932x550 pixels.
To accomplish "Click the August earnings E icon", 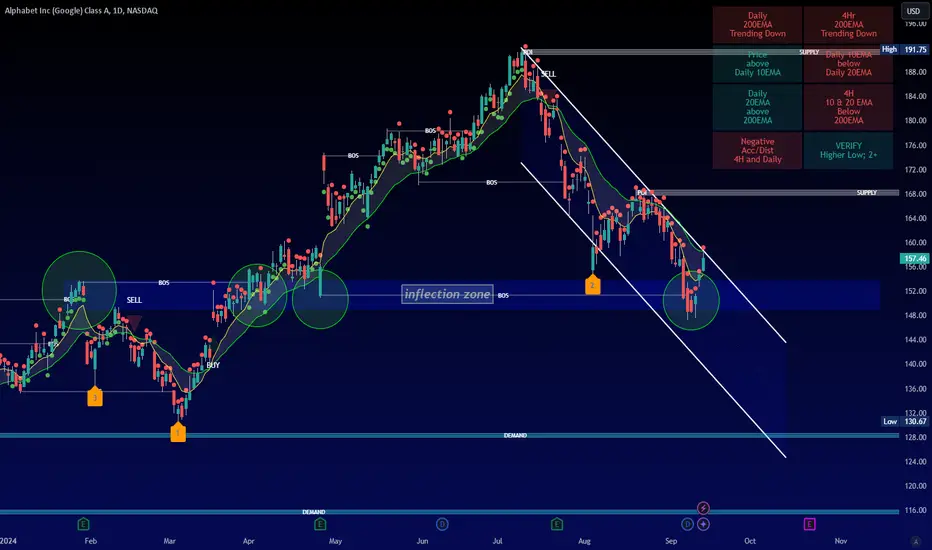I will point(556,524).
